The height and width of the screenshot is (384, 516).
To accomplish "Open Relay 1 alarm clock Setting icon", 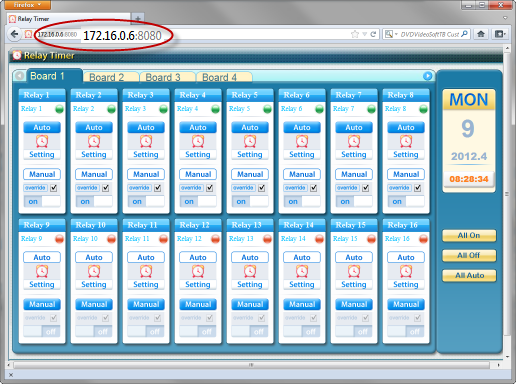I will (x=42, y=141).
